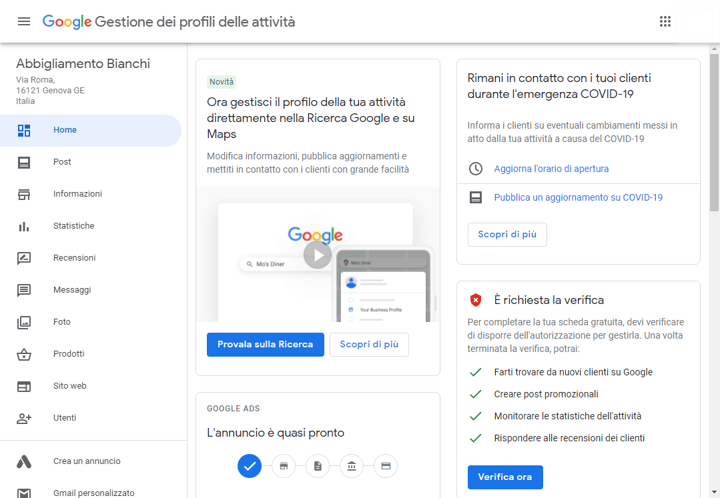Open Informazioni in the sidebar
Image resolution: width=720 pixels, height=498 pixels.
[x=90, y=194]
